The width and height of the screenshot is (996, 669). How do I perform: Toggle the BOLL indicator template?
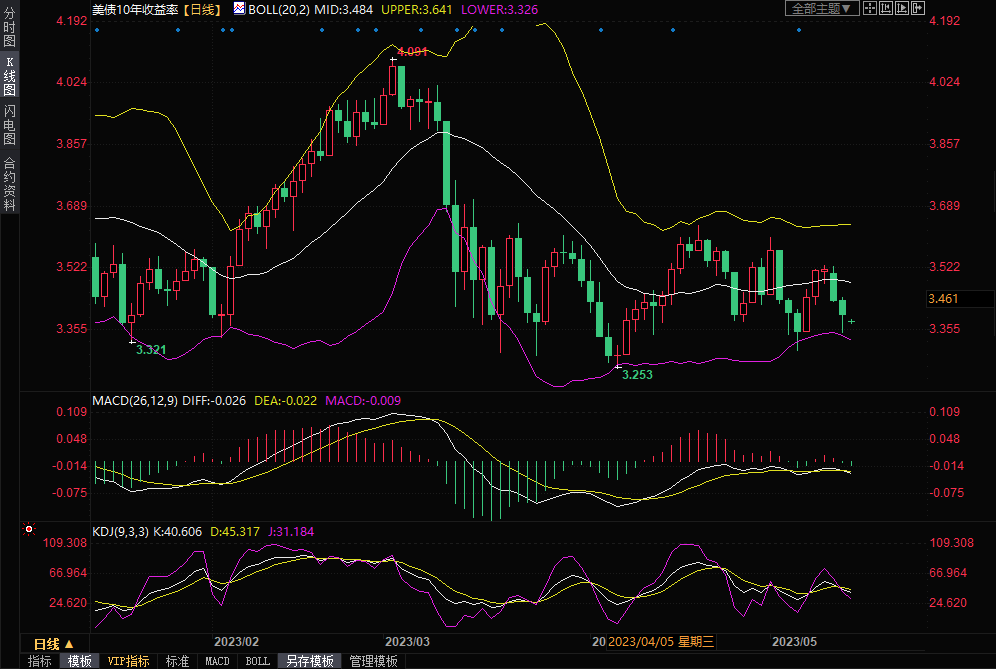tap(257, 661)
